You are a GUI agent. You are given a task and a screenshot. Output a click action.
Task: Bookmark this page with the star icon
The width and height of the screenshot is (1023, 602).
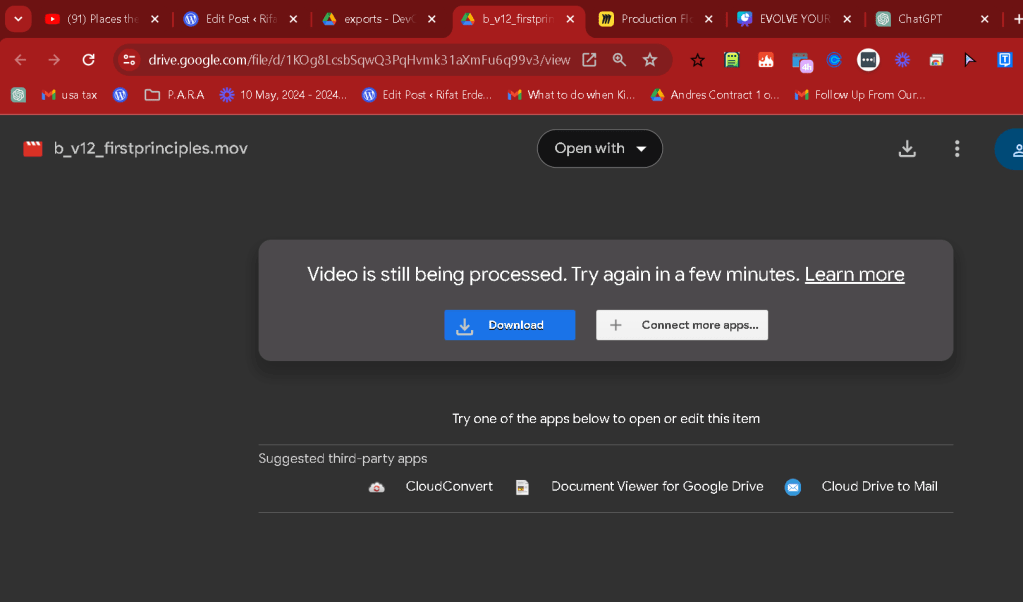(x=650, y=60)
